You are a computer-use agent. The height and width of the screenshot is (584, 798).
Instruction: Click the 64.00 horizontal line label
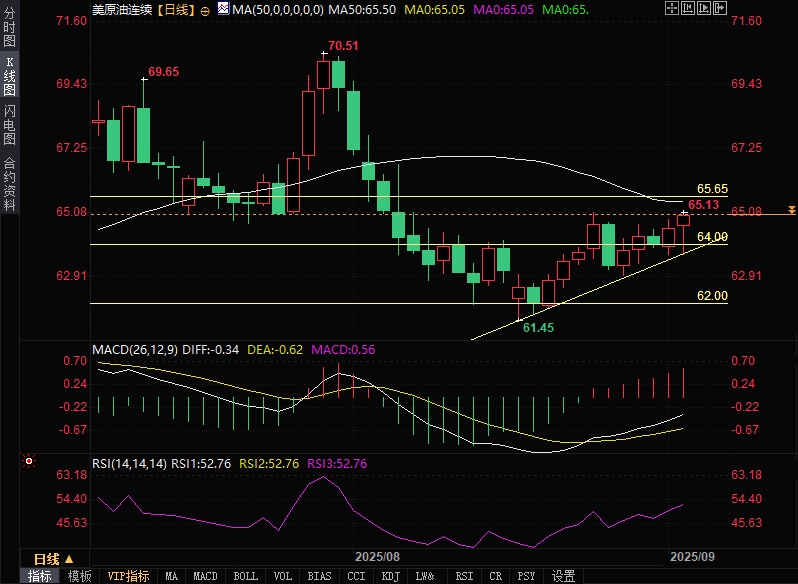[712, 237]
